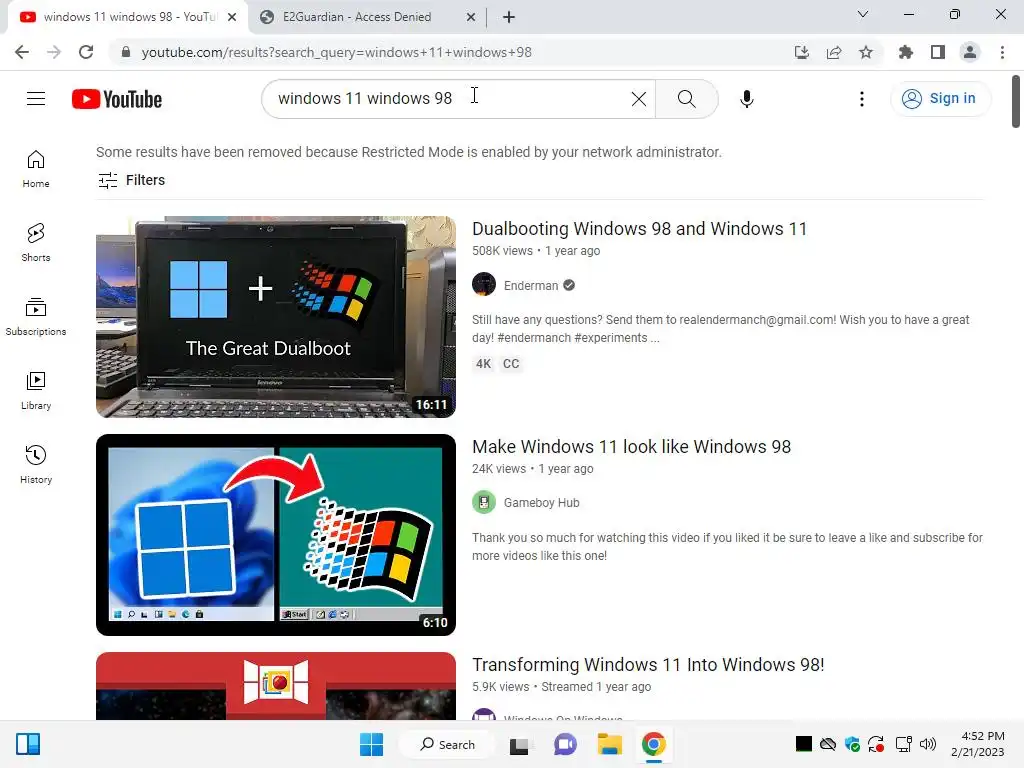Open the Extensions puzzle icon
This screenshot has width=1024, height=768.
[906, 52]
